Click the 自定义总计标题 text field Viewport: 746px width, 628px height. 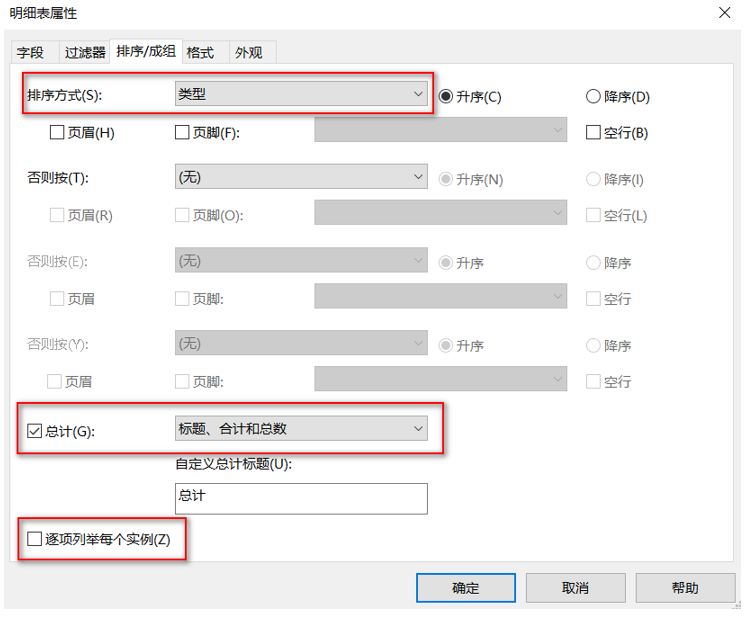301,498
